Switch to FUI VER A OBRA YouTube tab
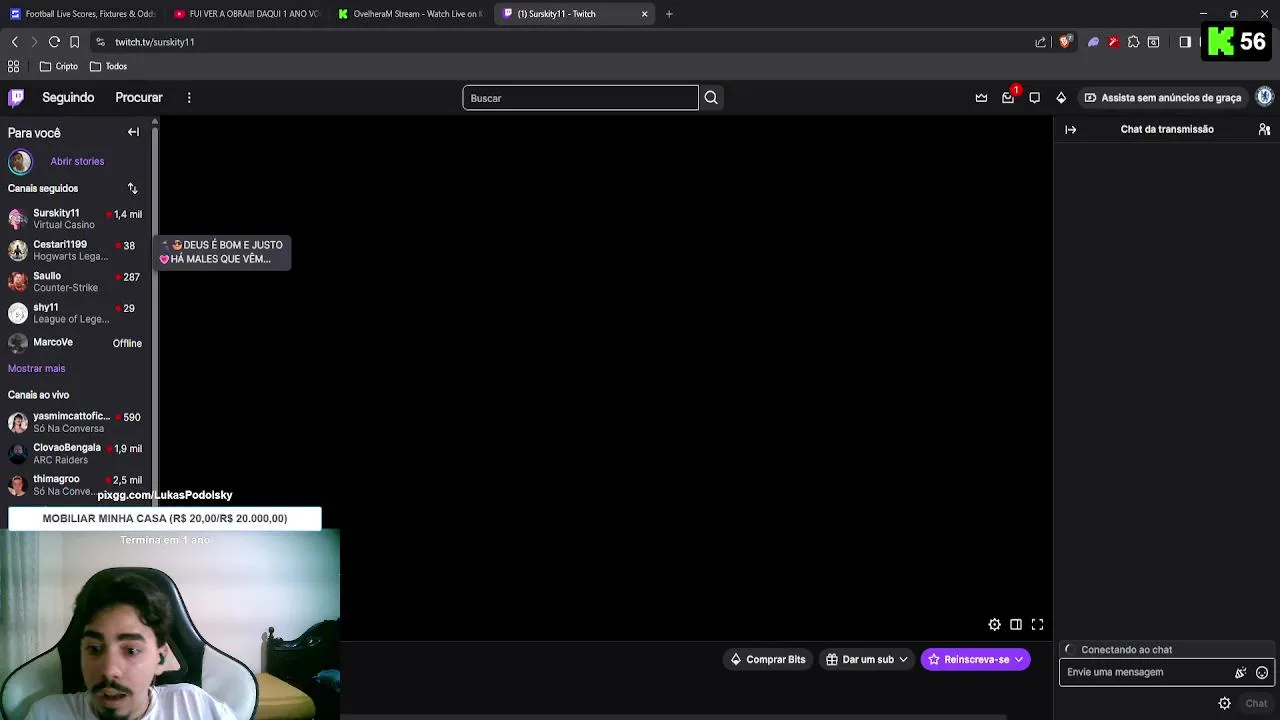 tap(246, 14)
